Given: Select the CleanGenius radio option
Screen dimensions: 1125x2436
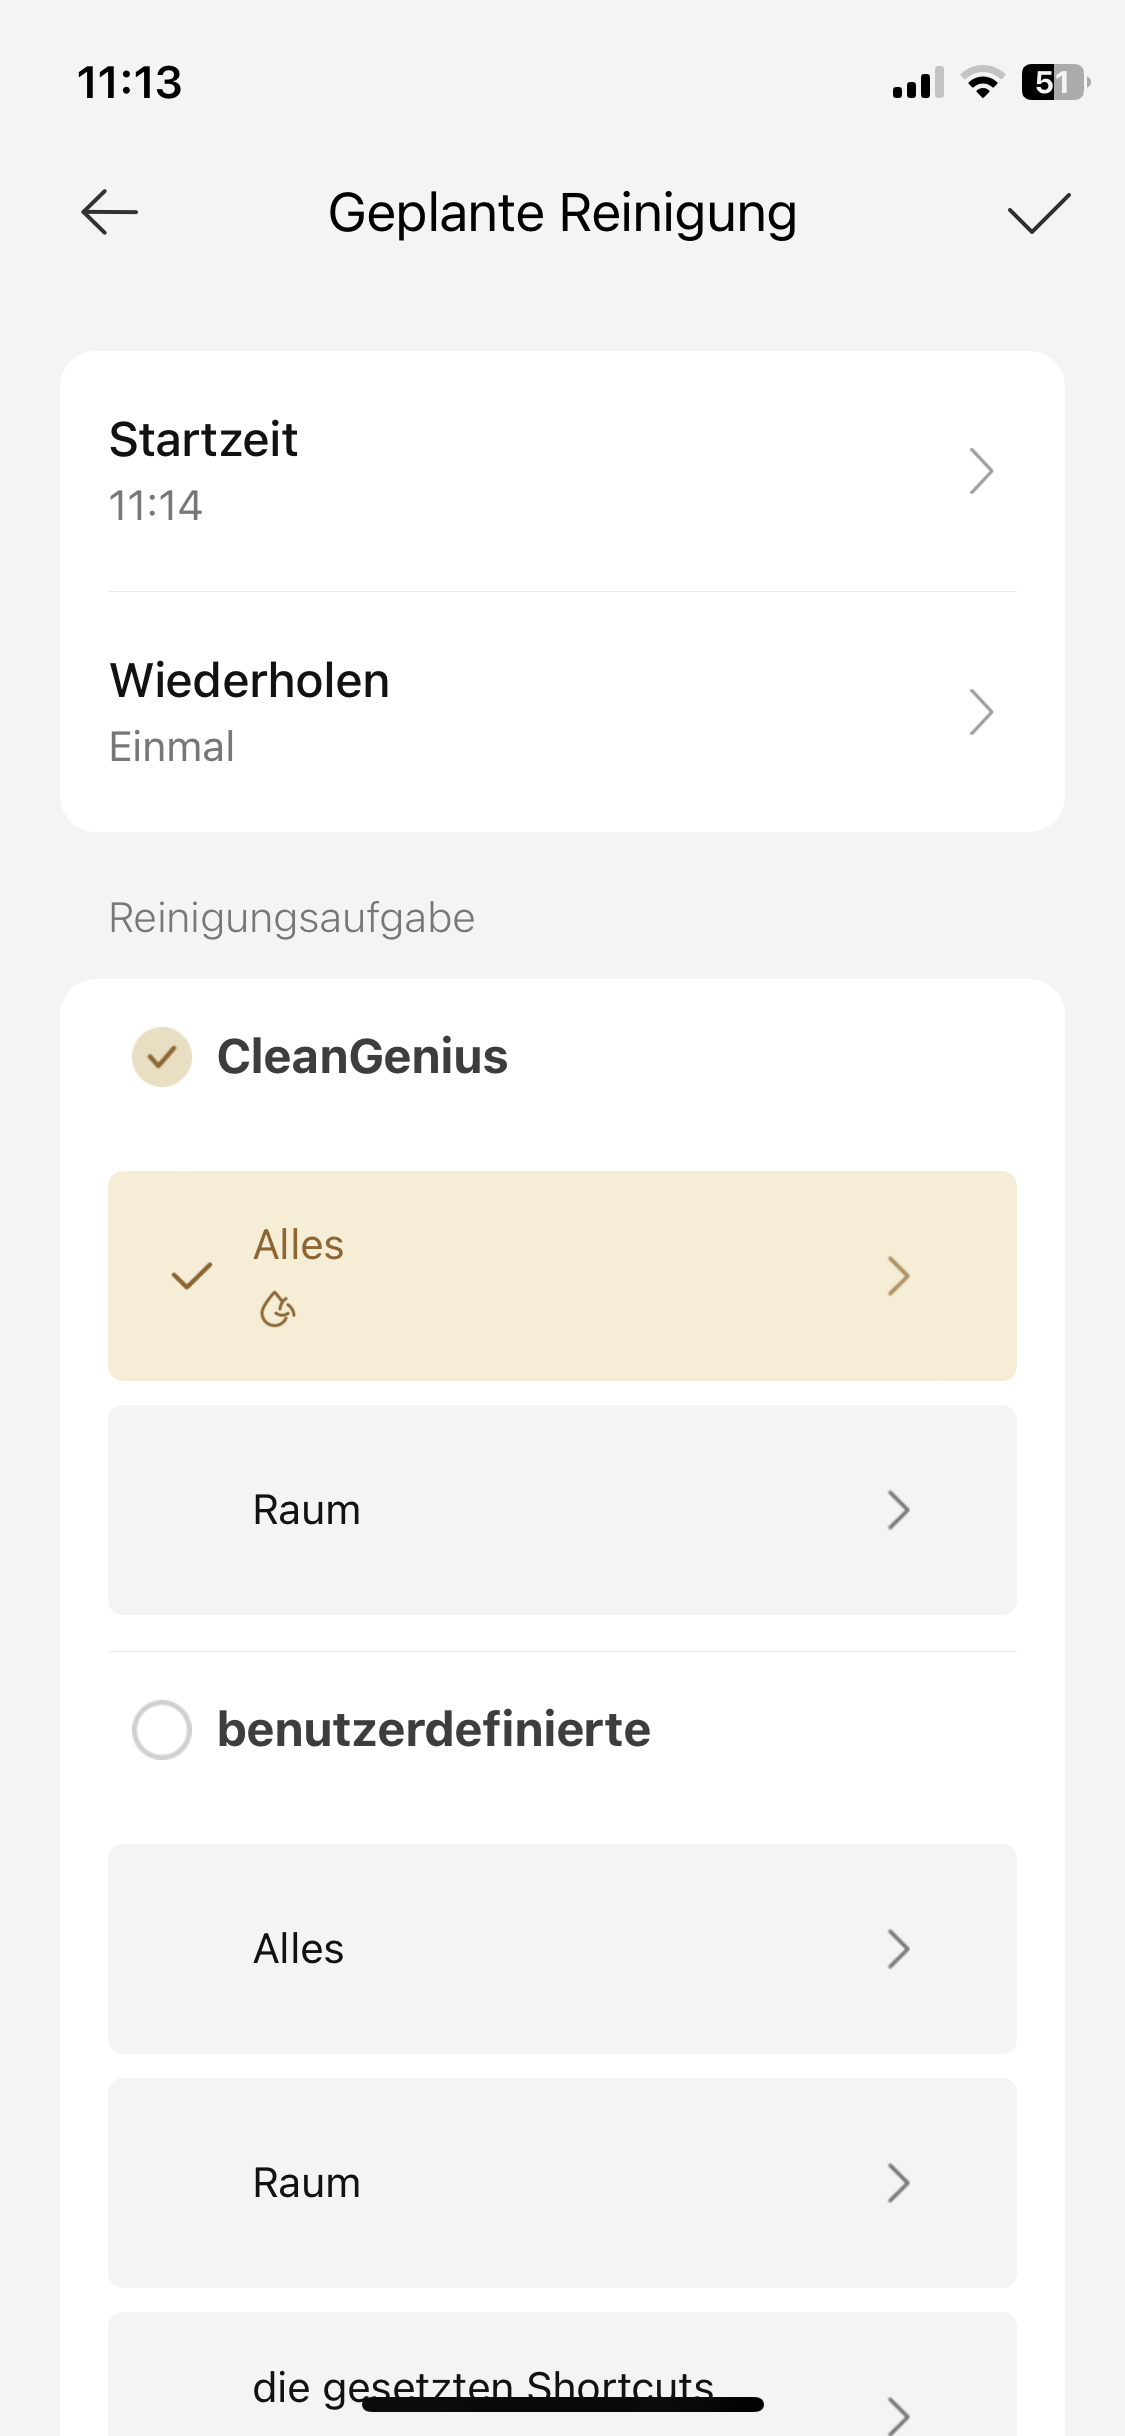Looking at the screenshot, I should pyautogui.click(x=162, y=1057).
